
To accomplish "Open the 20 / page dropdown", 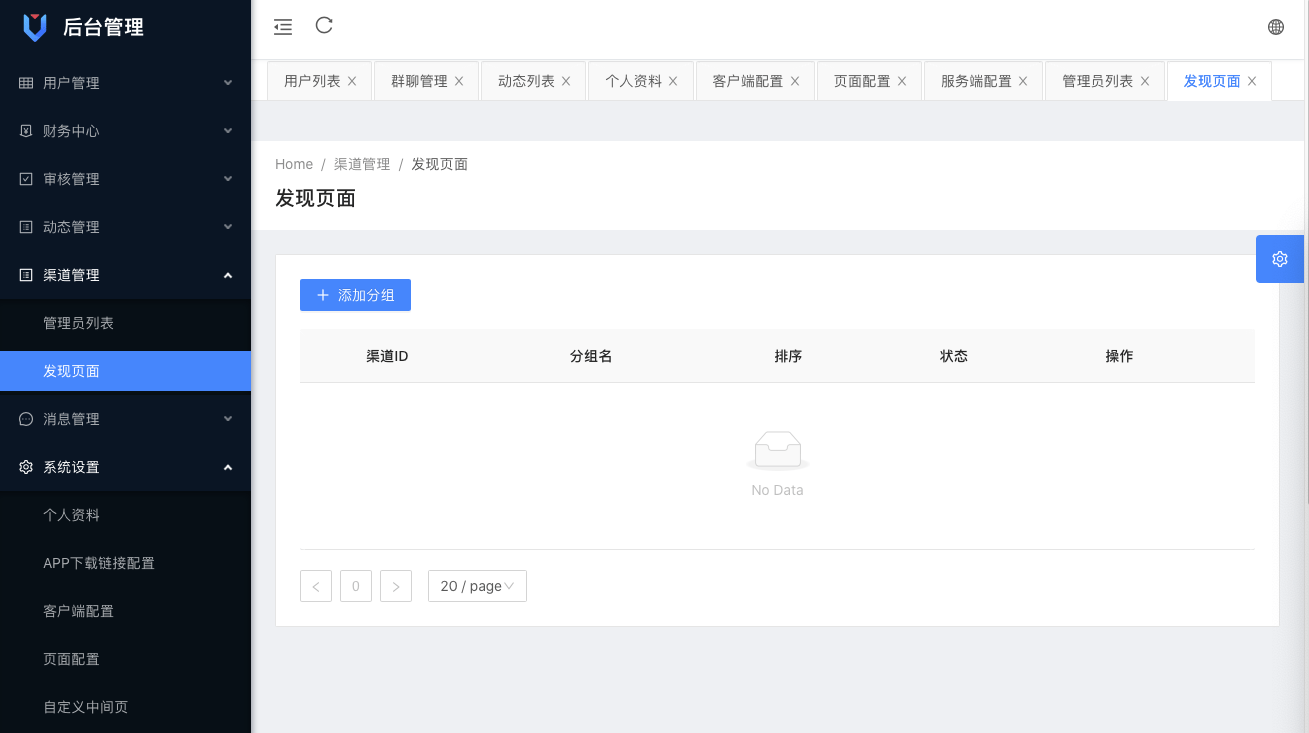I will (477, 586).
